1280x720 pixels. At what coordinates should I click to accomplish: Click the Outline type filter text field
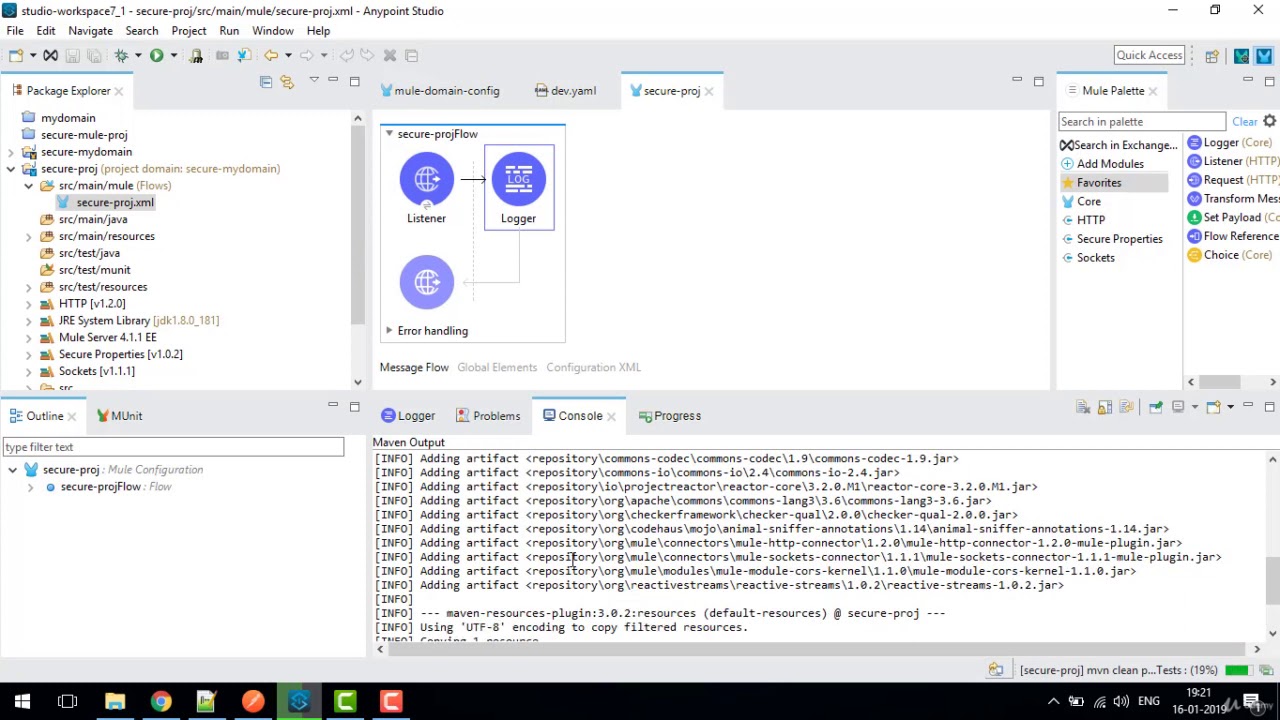coord(173,447)
